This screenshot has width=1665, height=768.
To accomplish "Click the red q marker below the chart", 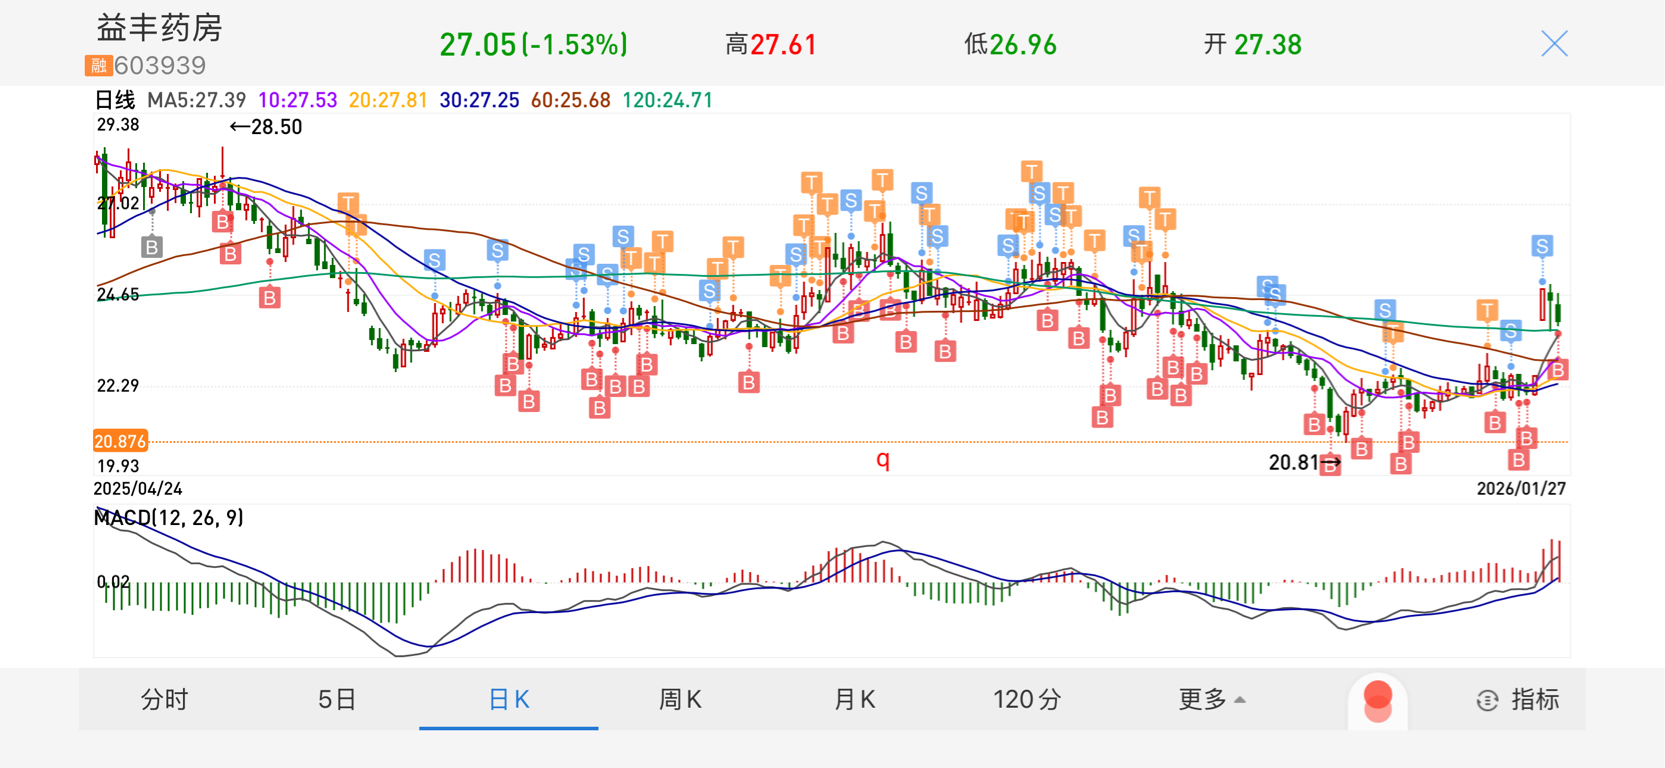I will (883, 459).
